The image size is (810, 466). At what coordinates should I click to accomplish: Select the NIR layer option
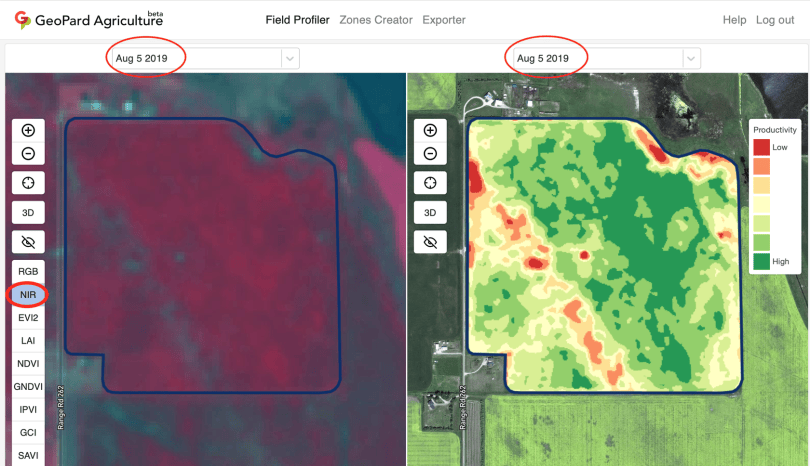click(28, 294)
